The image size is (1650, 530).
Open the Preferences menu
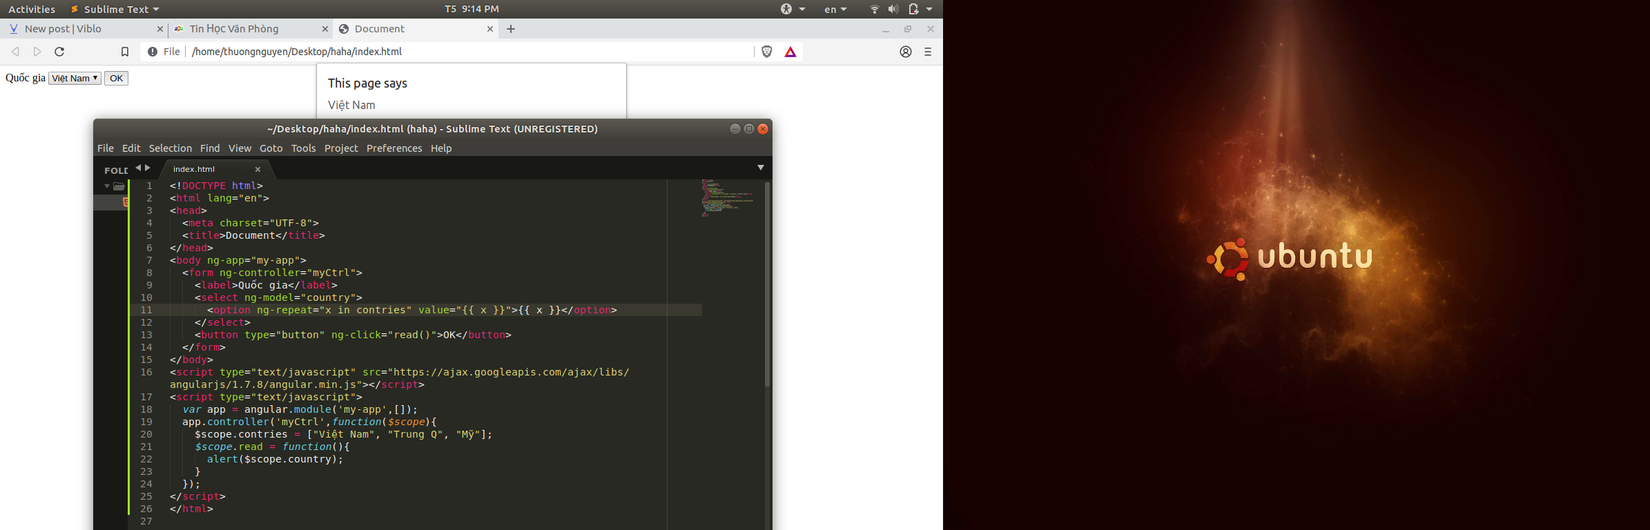point(394,148)
